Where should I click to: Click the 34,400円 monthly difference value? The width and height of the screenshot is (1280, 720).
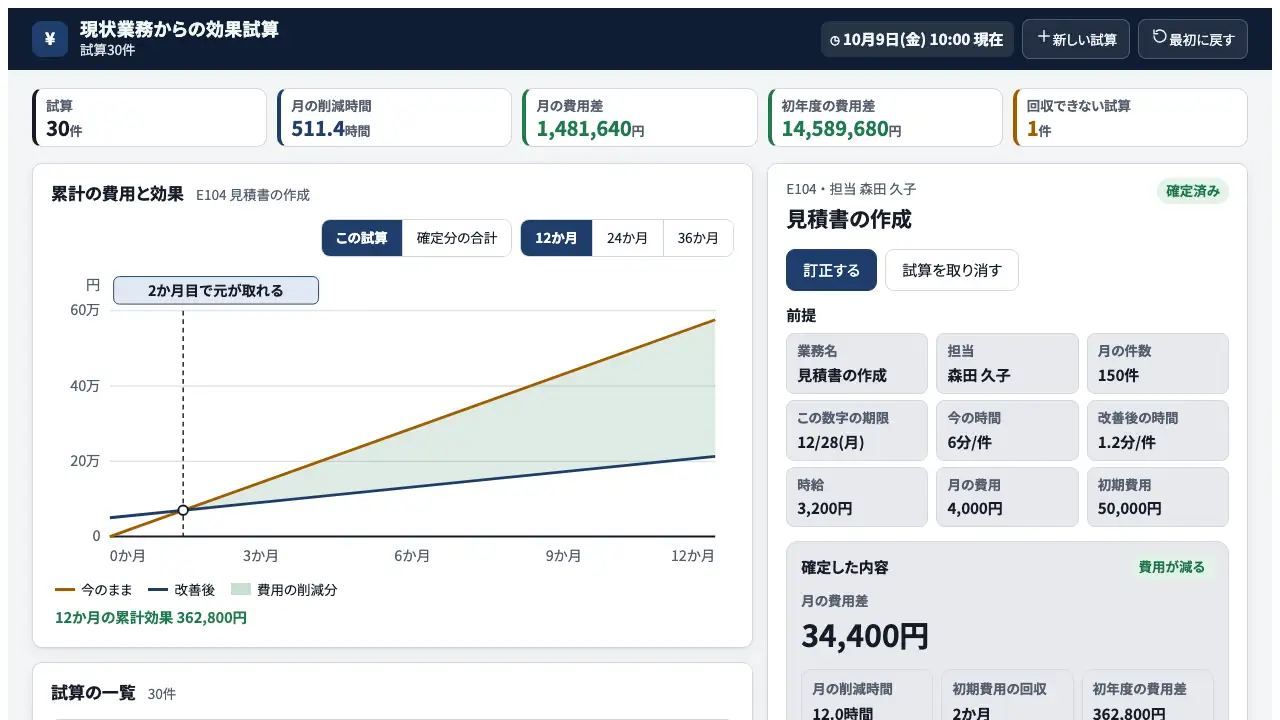tap(865, 636)
